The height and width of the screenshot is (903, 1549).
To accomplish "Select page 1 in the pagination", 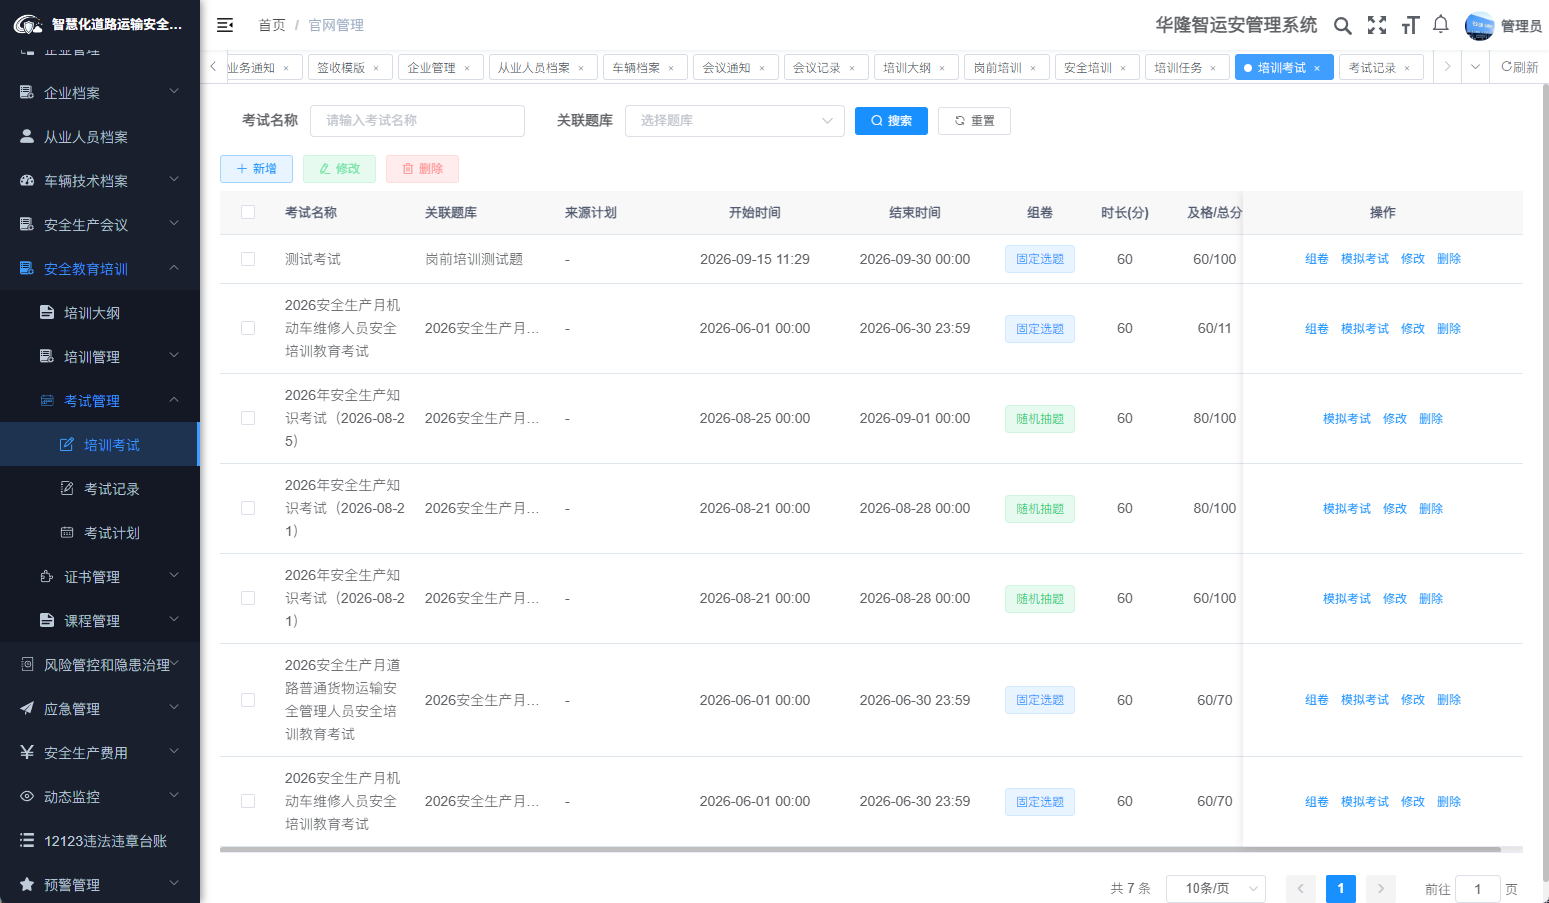I will tap(1341, 888).
